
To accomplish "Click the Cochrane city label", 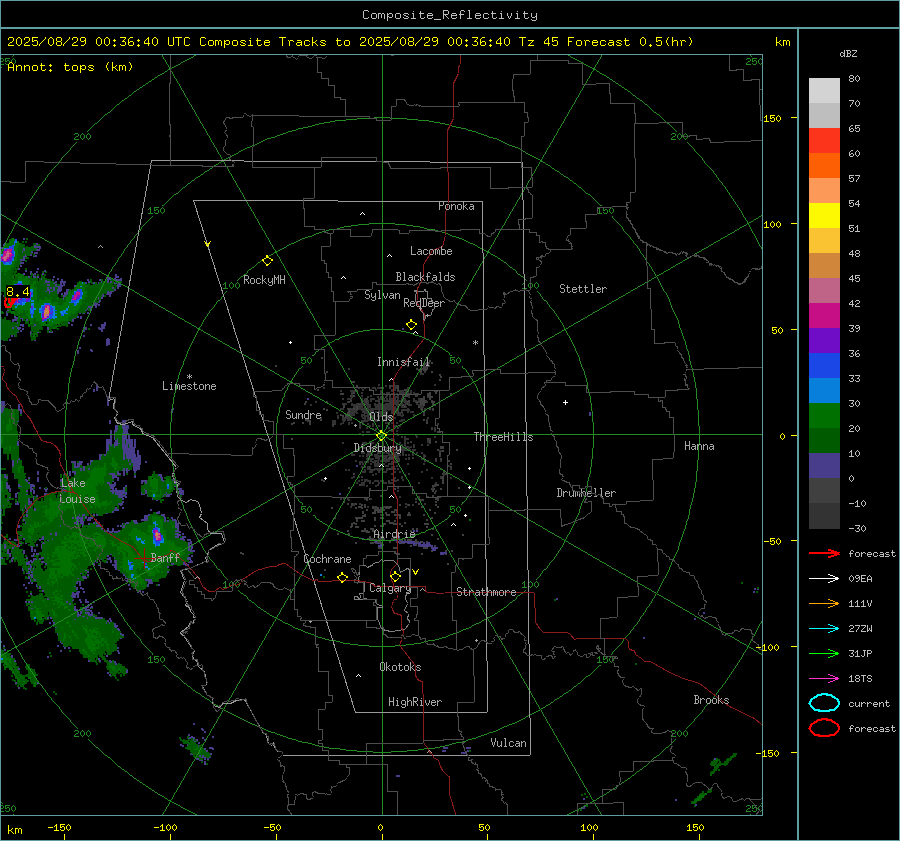I will 327,559.
